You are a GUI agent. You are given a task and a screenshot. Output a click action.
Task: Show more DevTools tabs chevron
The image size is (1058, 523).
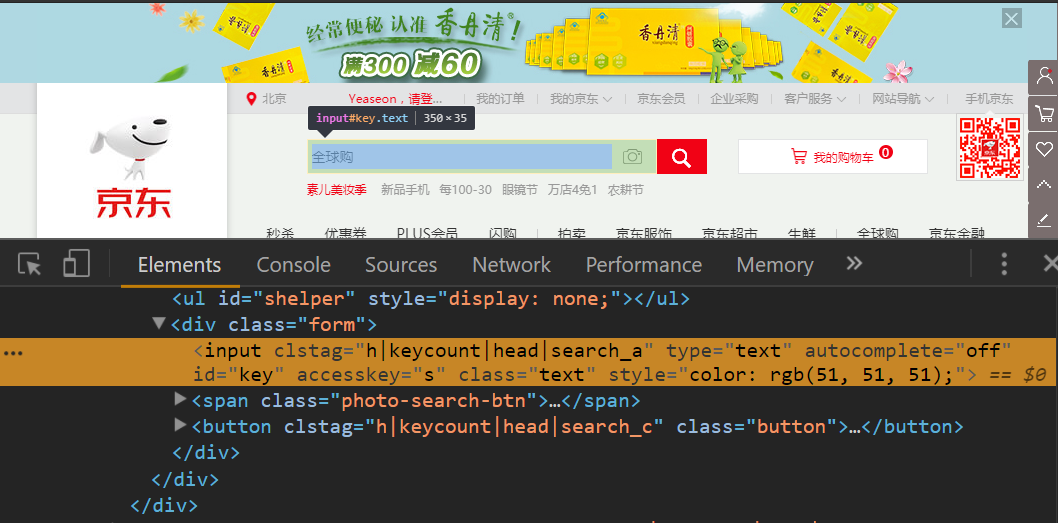(x=854, y=263)
